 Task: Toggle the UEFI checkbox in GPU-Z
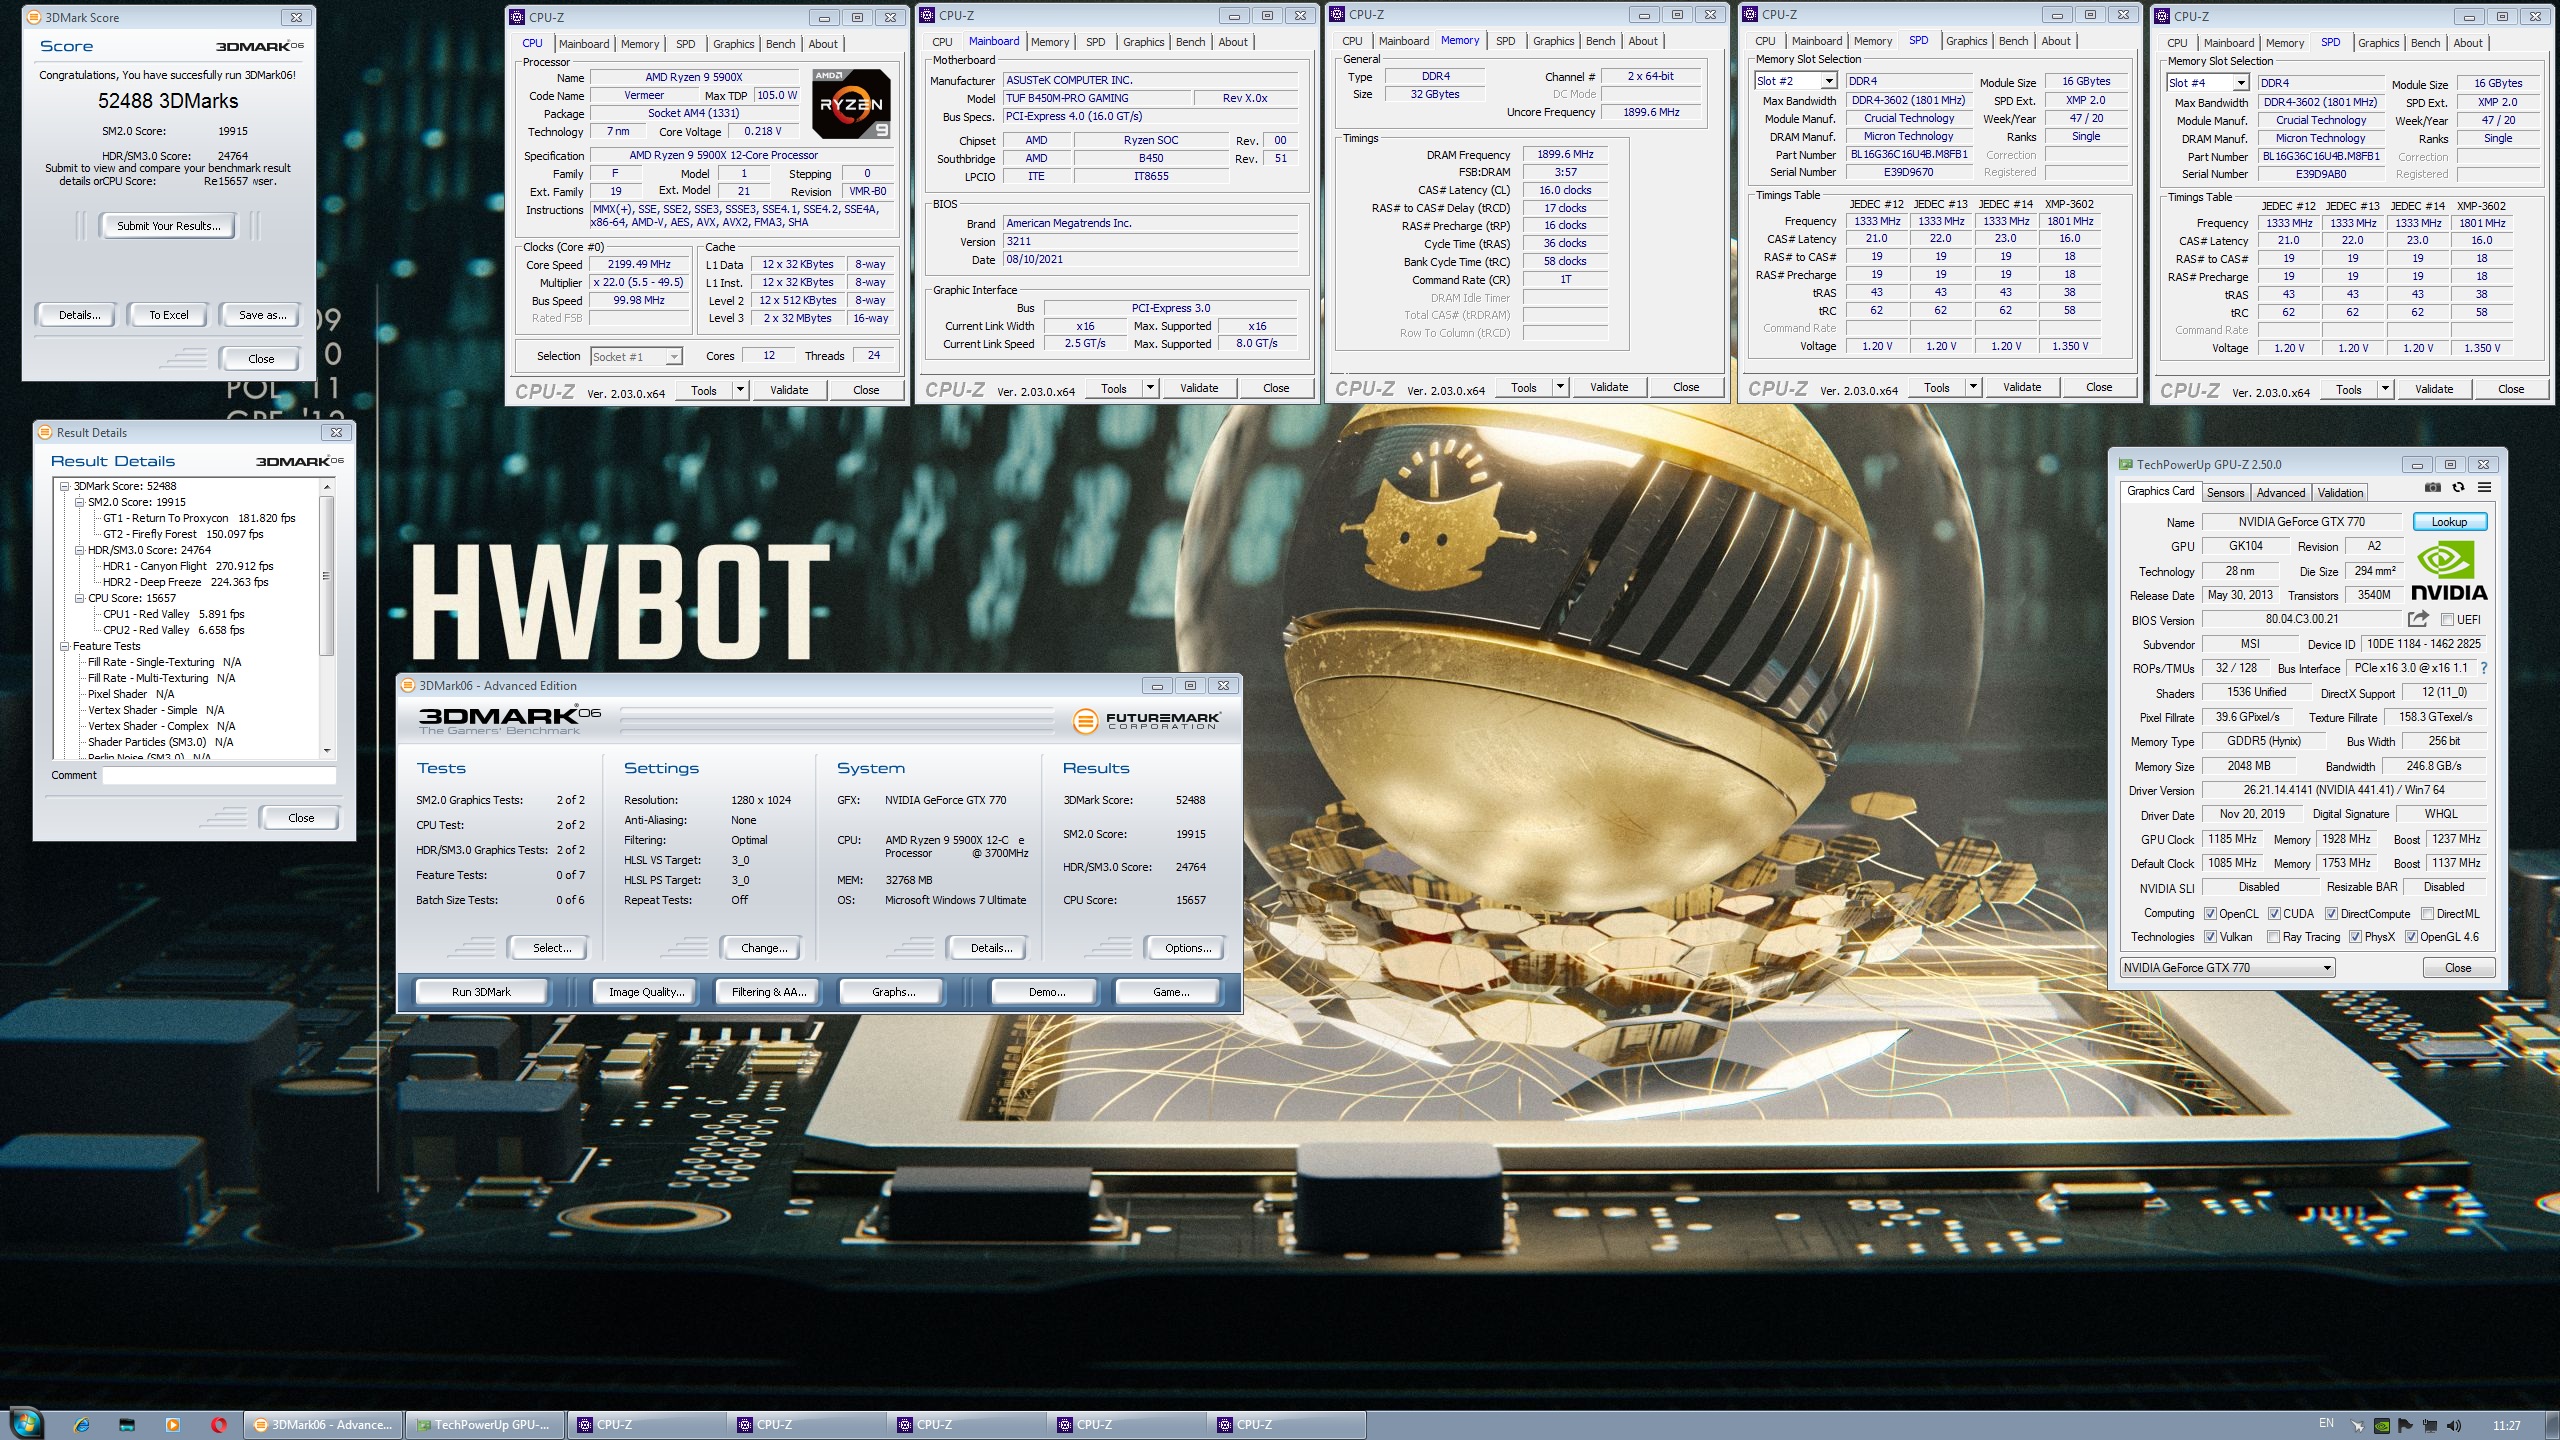[2447, 620]
